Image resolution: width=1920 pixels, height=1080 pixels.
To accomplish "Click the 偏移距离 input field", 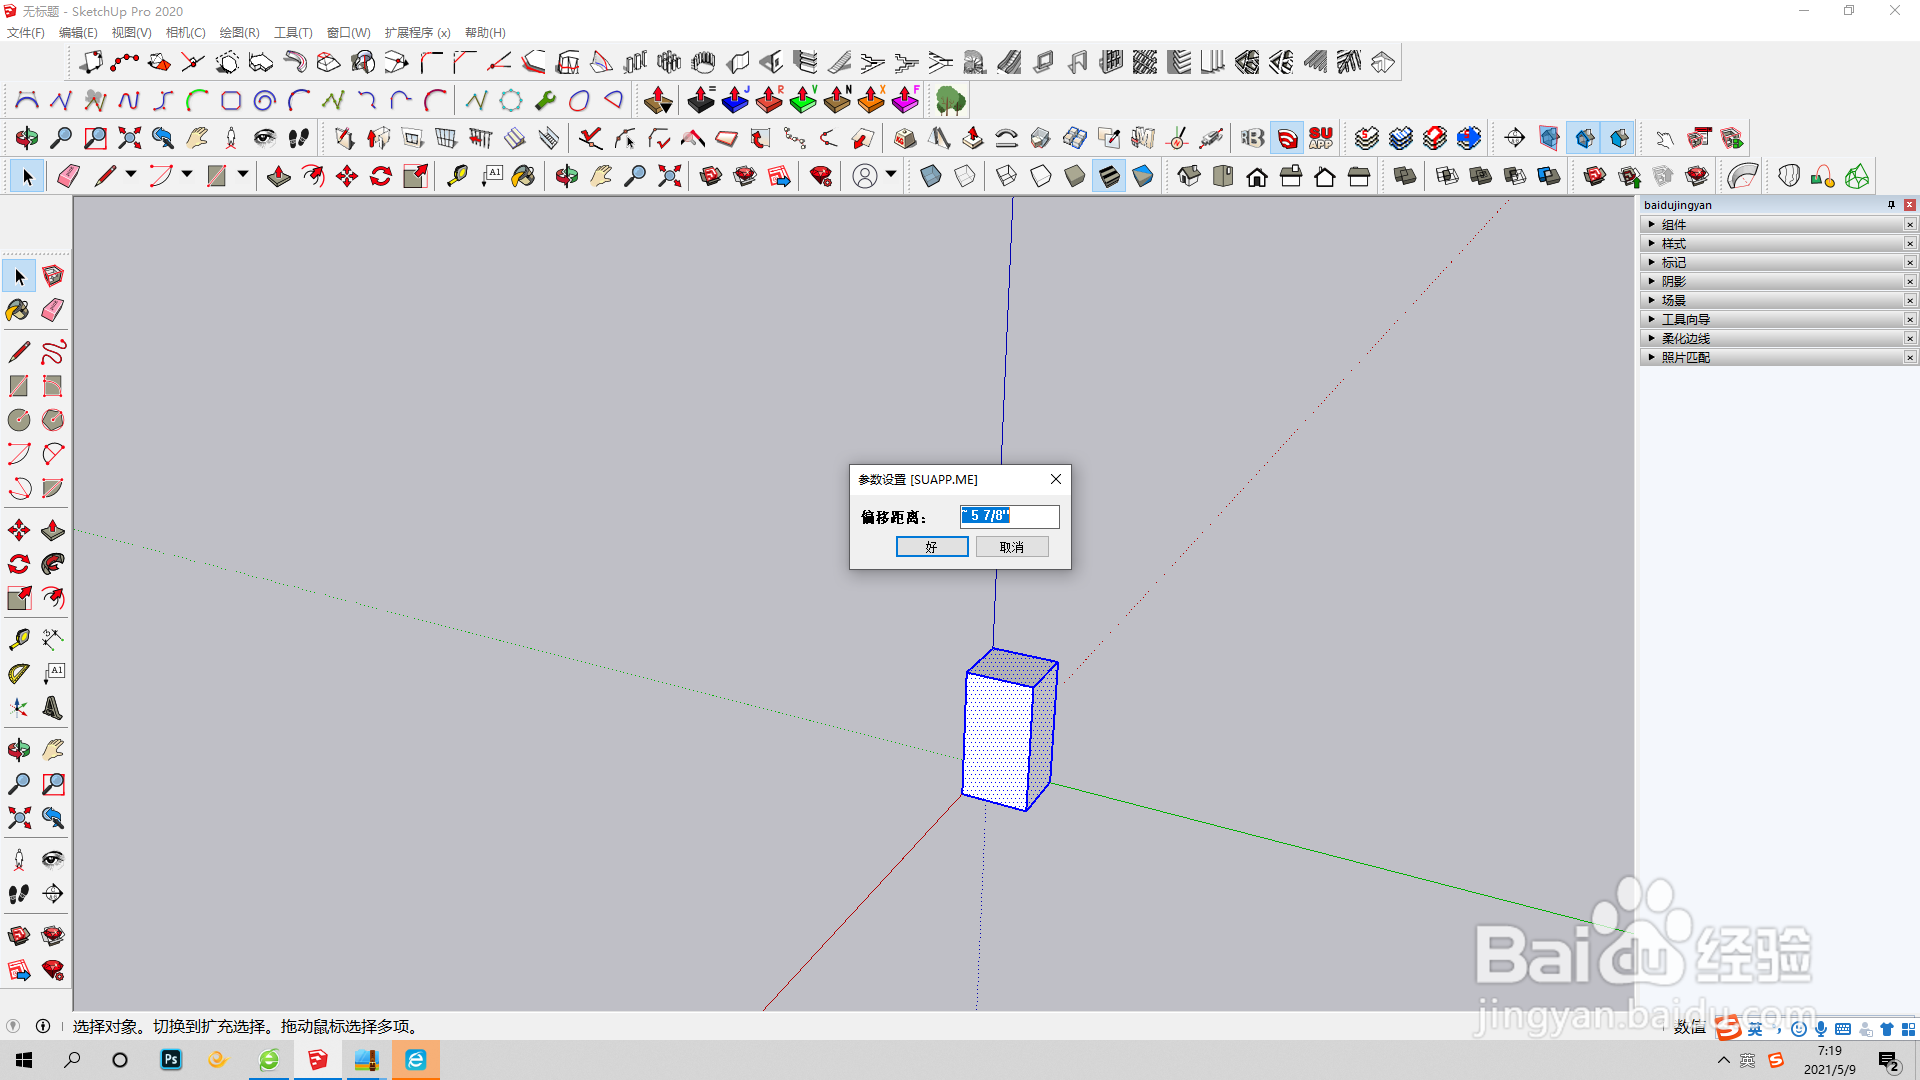I will point(1009,516).
